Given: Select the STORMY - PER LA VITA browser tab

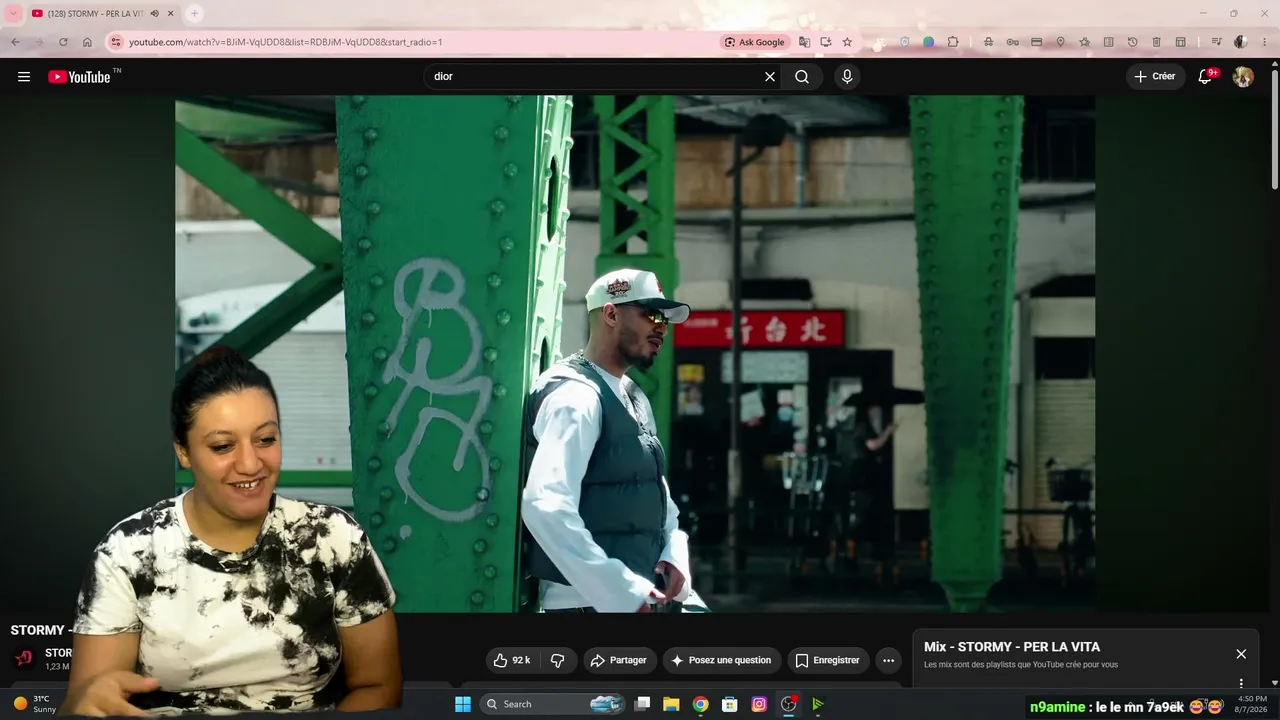Looking at the screenshot, I should click(102, 14).
